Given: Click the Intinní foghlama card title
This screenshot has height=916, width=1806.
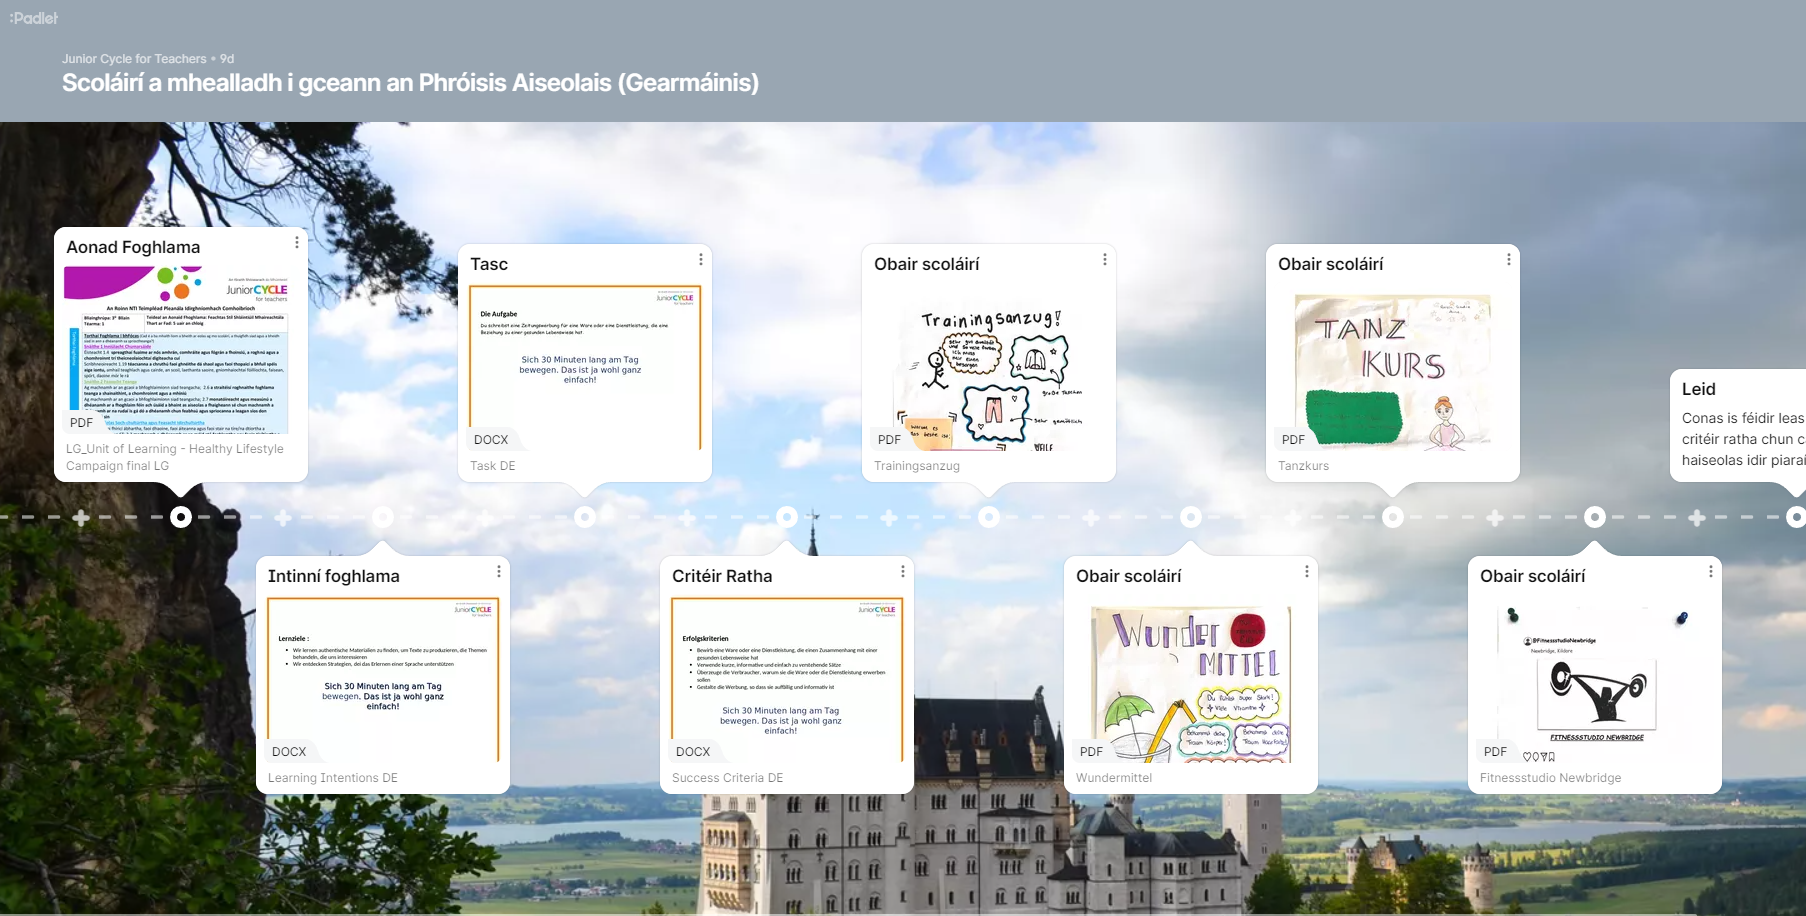Looking at the screenshot, I should 334,576.
